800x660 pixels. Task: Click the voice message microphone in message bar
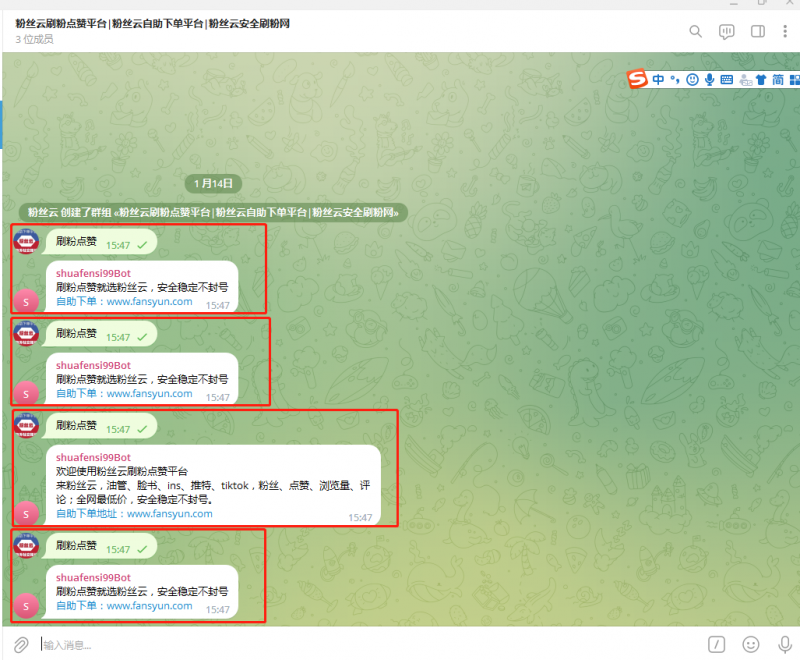click(x=785, y=645)
